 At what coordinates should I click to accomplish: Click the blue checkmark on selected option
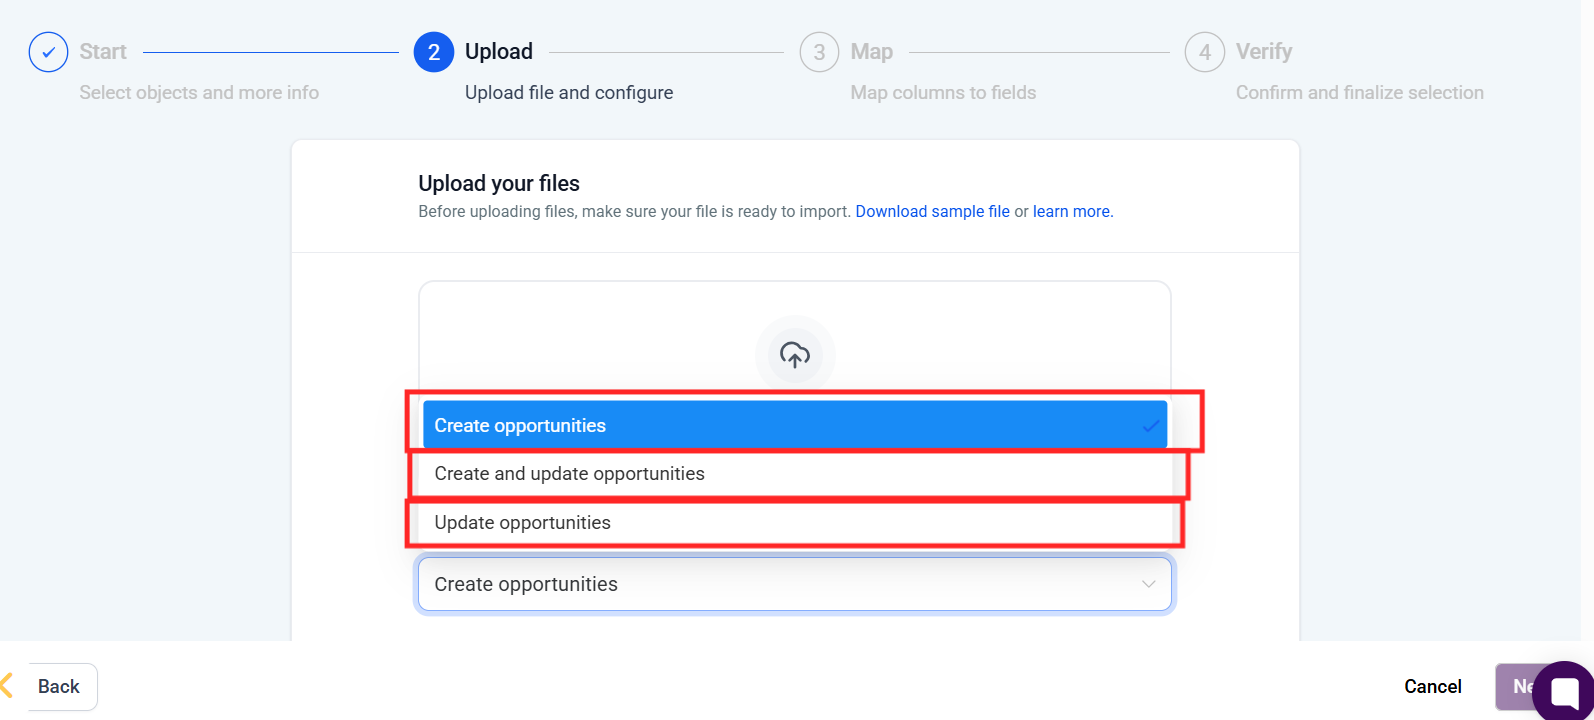pyautogui.click(x=1151, y=426)
